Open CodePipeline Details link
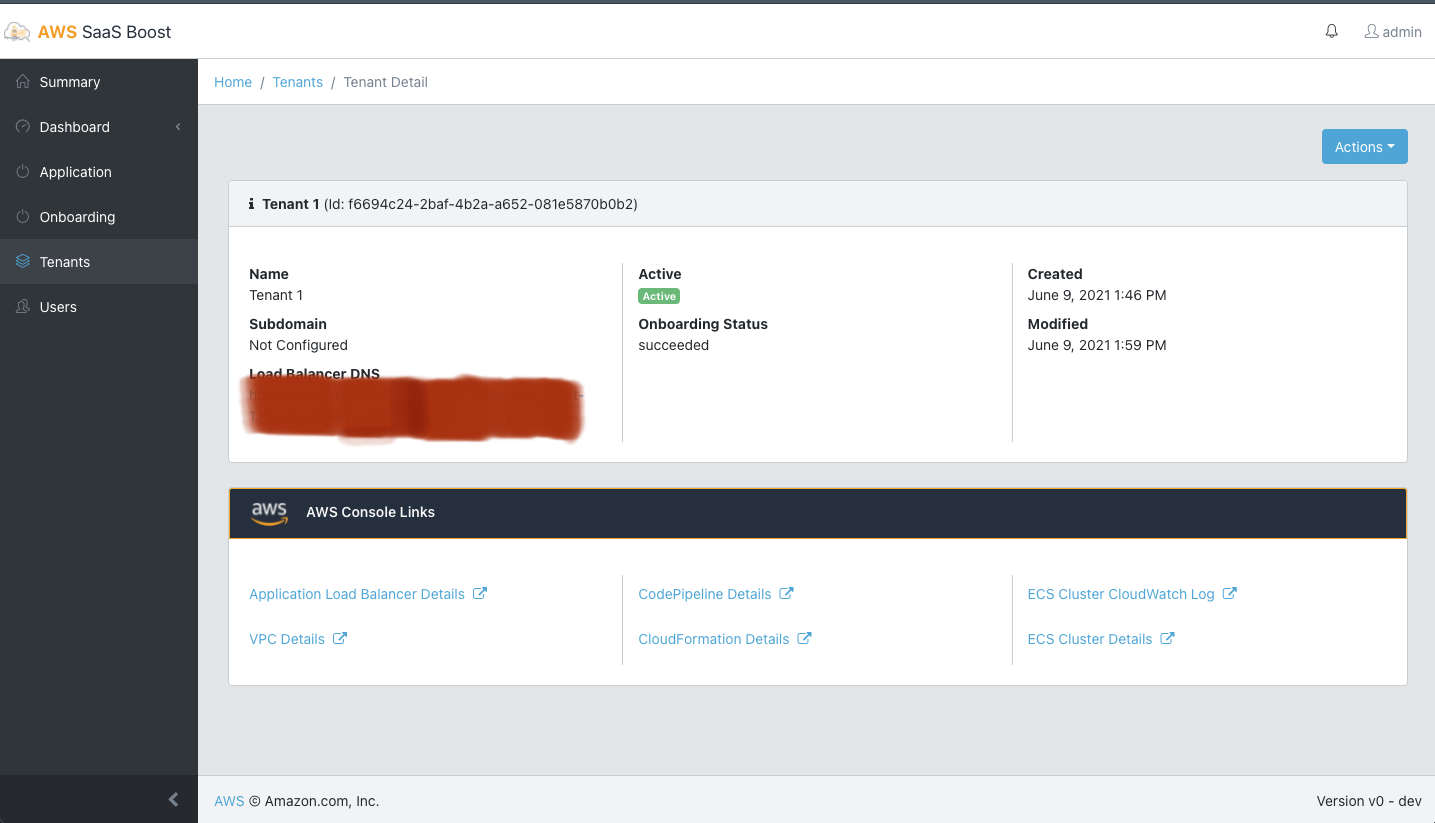This screenshot has height=823, width=1435. coord(705,594)
